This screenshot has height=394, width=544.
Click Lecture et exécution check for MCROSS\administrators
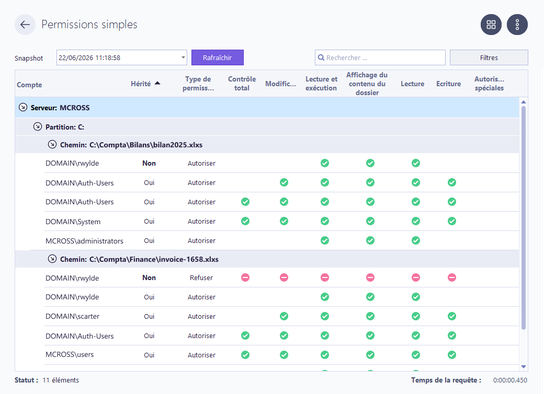(325, 240)
